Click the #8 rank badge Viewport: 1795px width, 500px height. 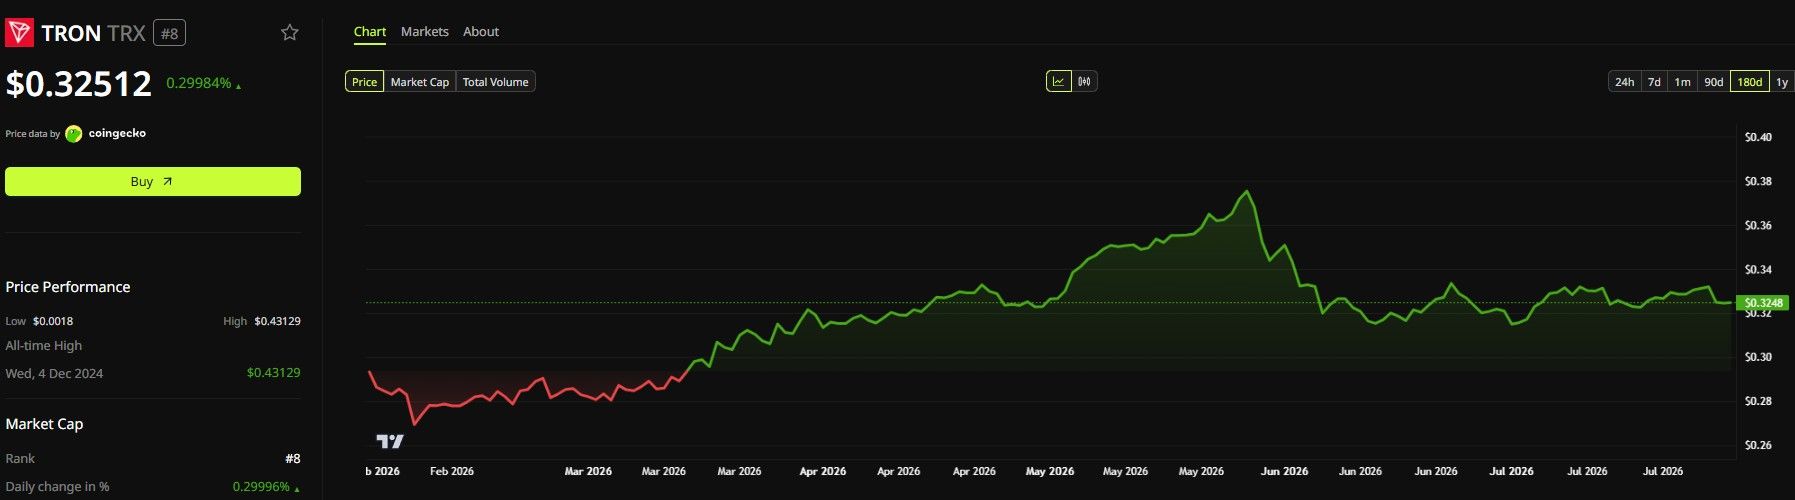(x=169, y=33)
